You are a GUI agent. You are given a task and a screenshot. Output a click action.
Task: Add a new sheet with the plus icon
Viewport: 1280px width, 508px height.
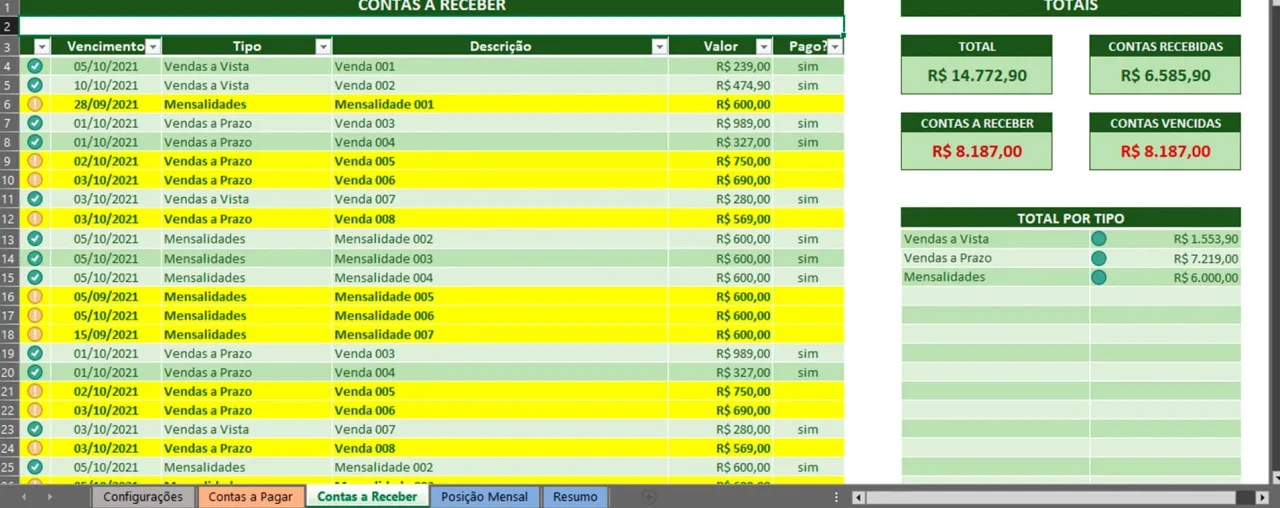point(648,497)
